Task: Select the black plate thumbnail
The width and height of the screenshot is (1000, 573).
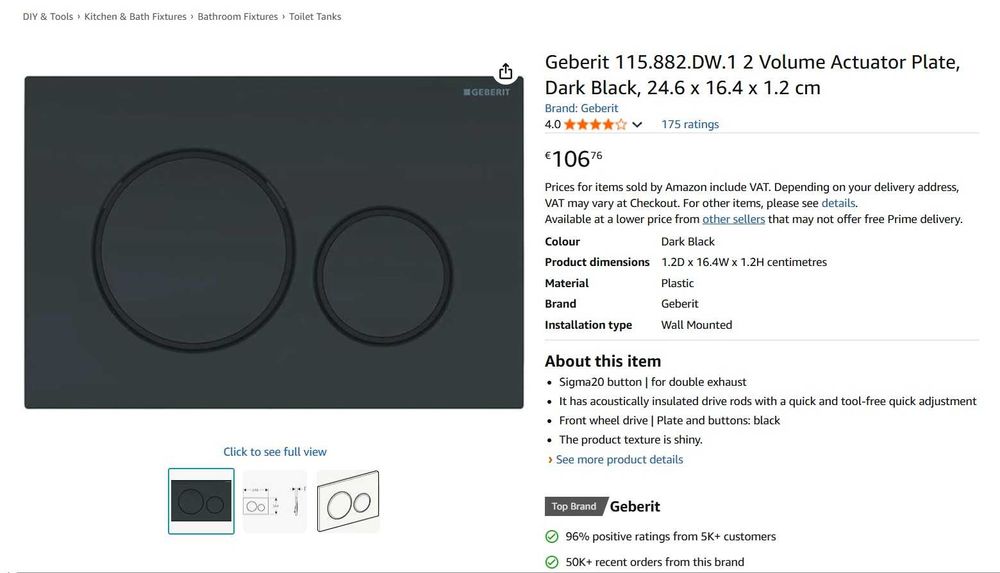Action: [201, 501]
